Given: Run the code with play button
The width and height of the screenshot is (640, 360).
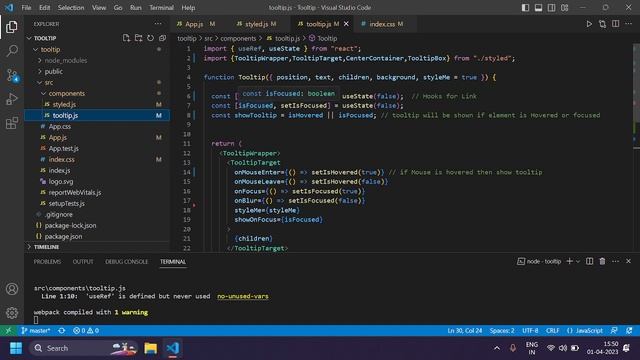Looking at the screenshot, I should [x=589, y=24].
